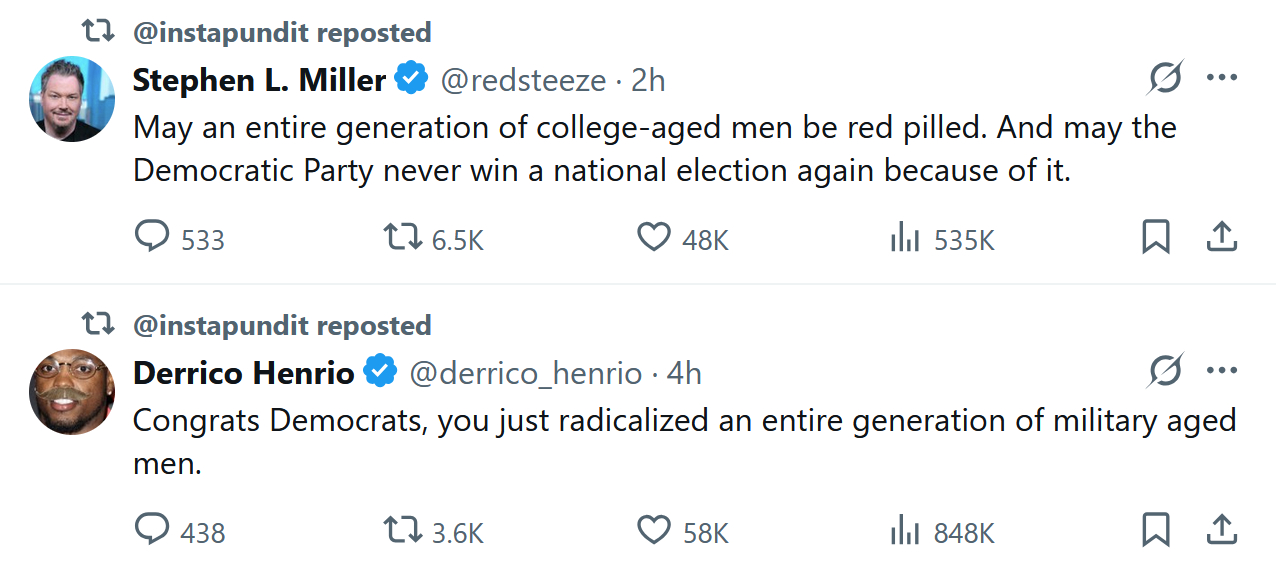
Task: Open the @derrico_henrio handle link
Action: (x=526, y=373)
